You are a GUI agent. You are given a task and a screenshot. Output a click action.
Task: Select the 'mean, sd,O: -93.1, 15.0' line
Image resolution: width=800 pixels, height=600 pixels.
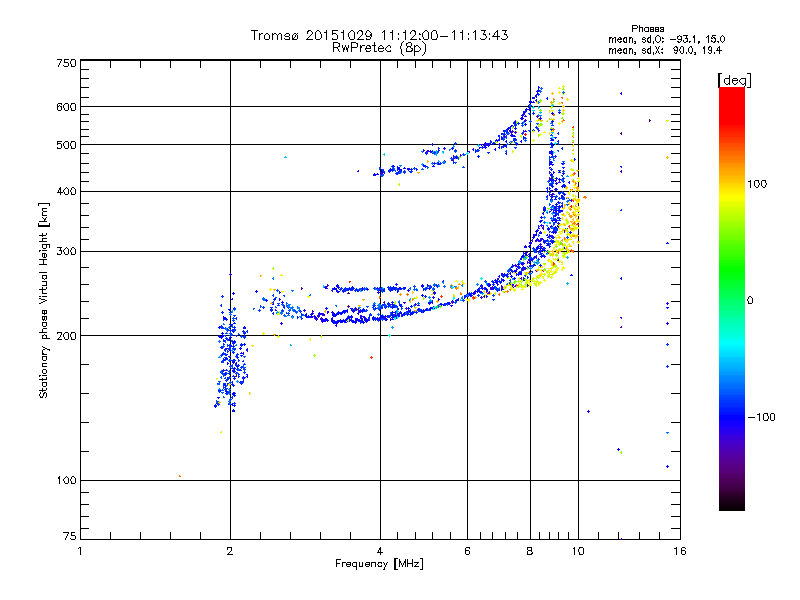click(x=666, y=39)
